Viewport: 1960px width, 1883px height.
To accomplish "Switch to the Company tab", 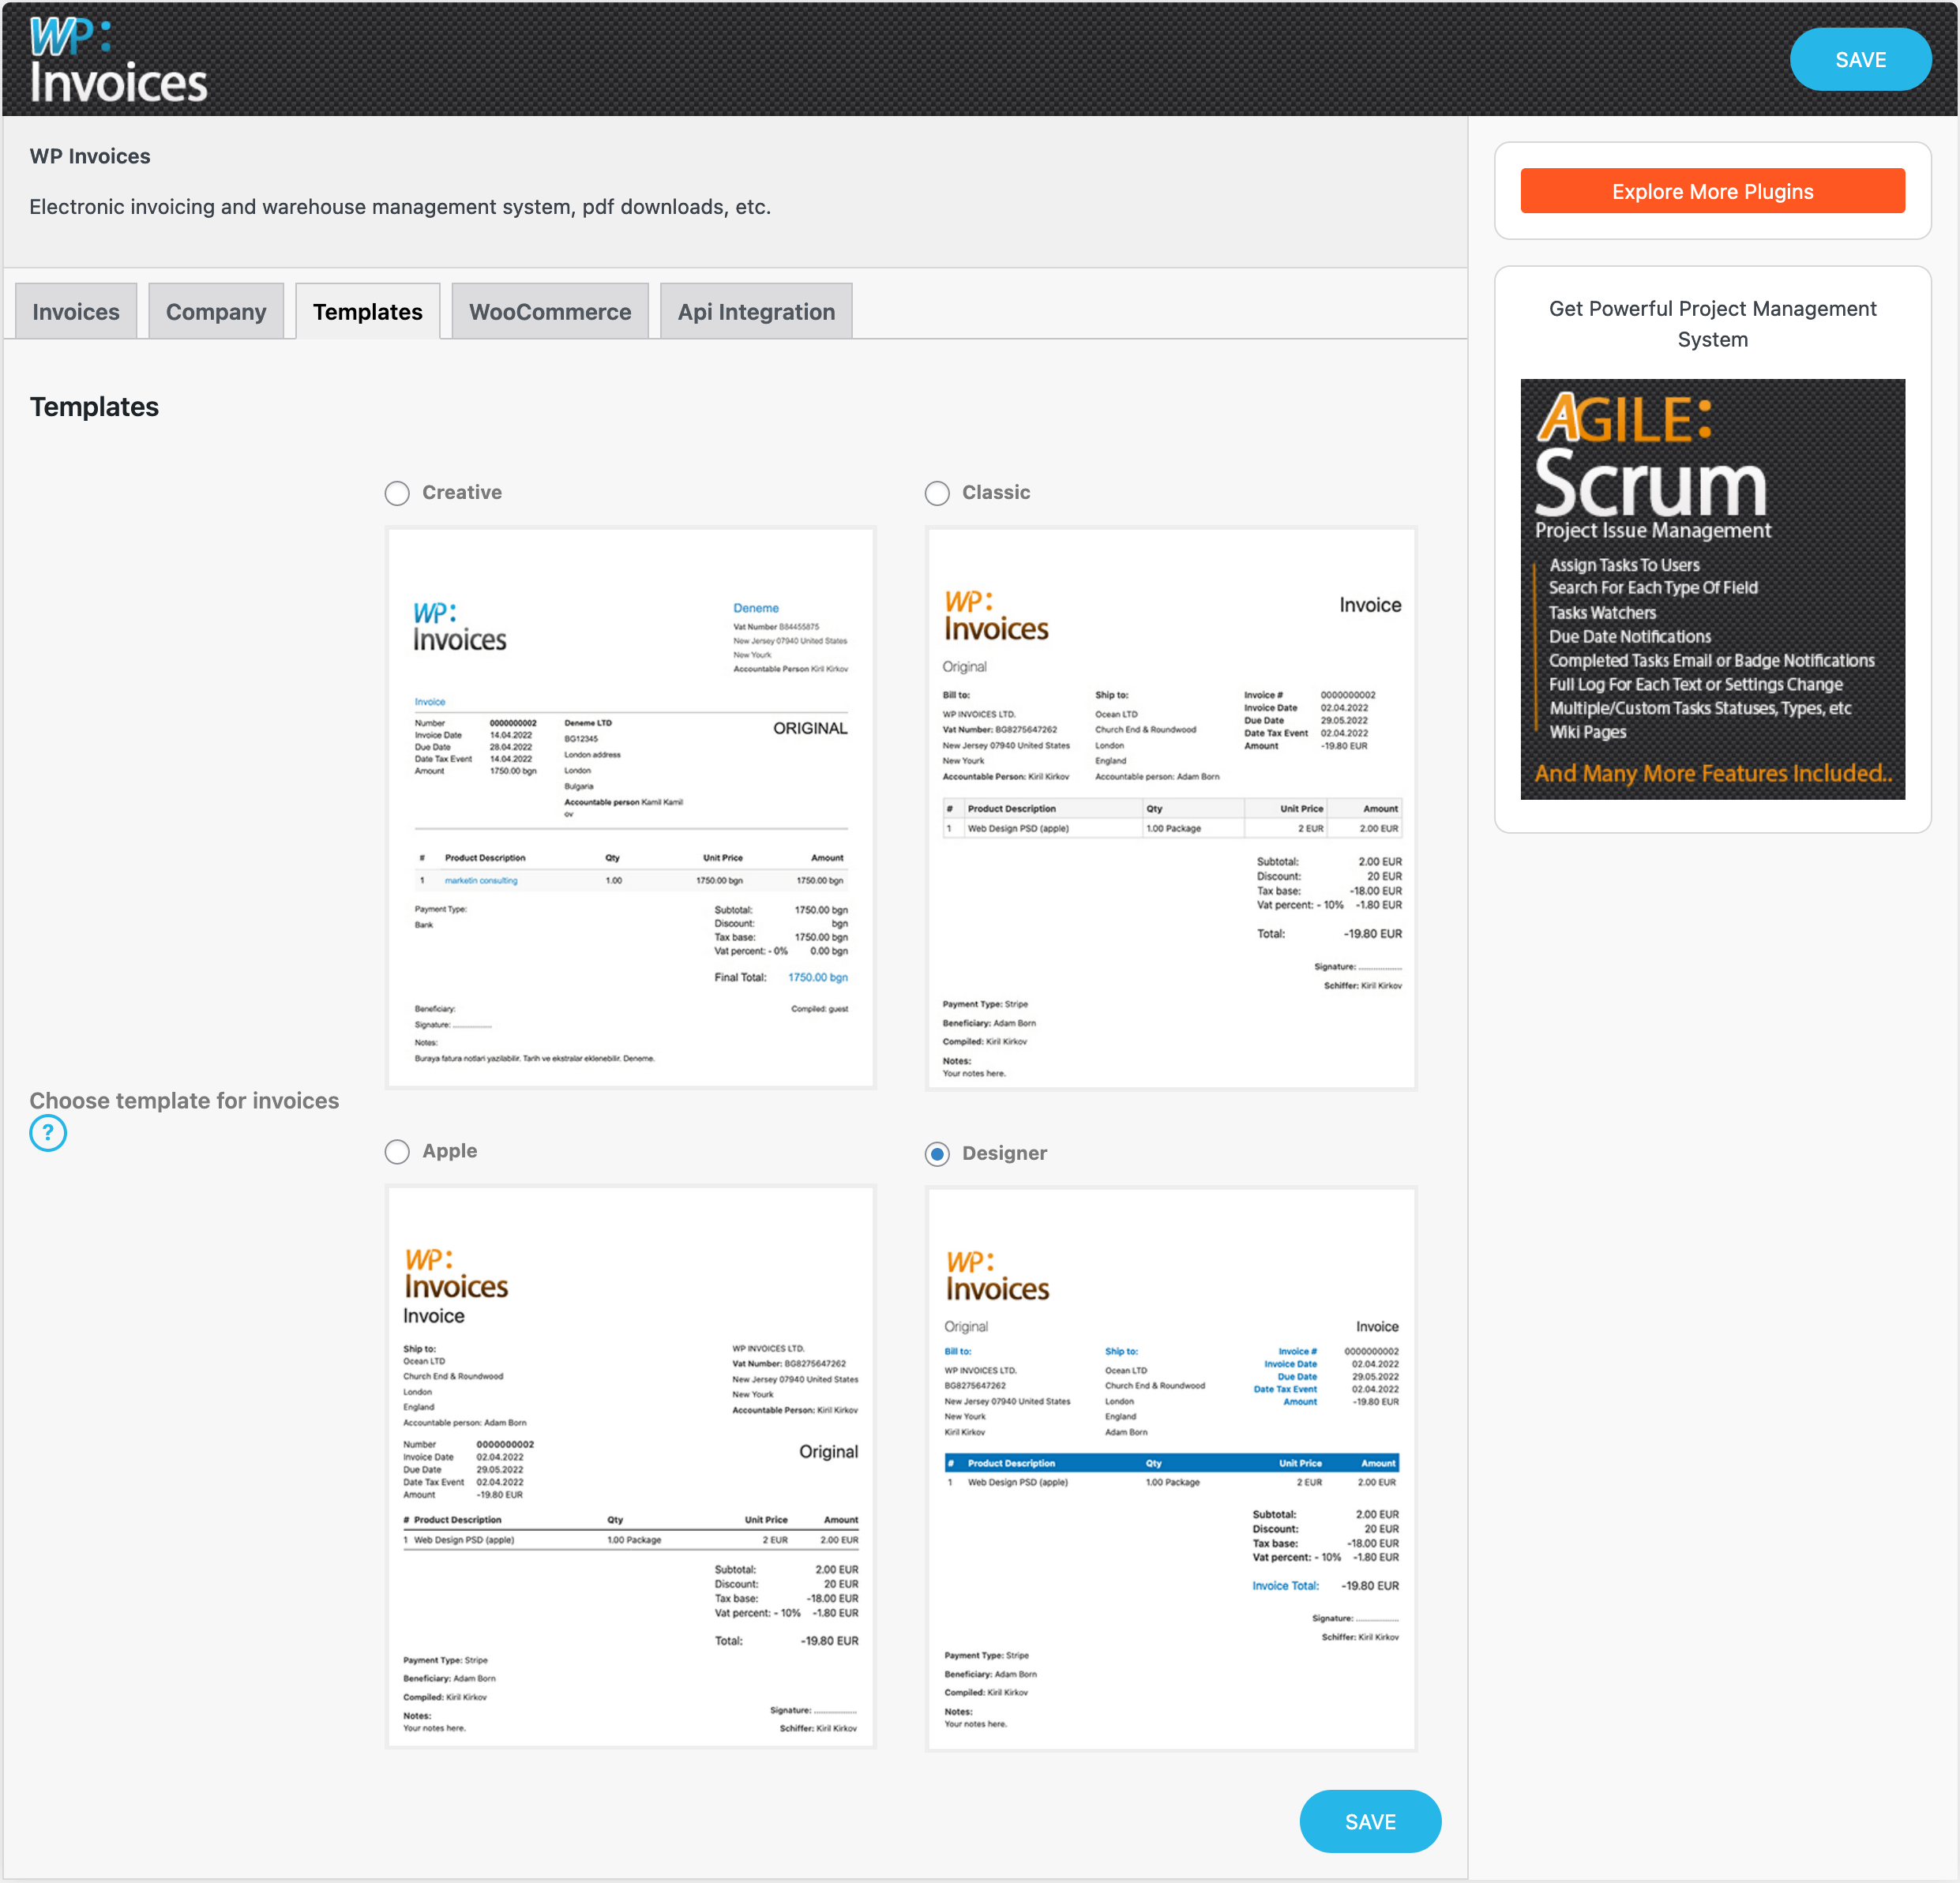I will tap(216, 312).
